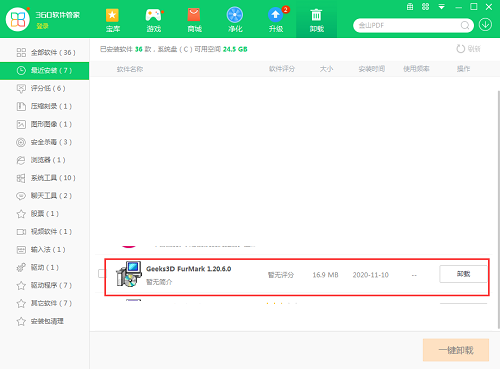Screen dimensions: 500x369
Task: Open 输入法 (1) category
Action: (x=45, y=250)
